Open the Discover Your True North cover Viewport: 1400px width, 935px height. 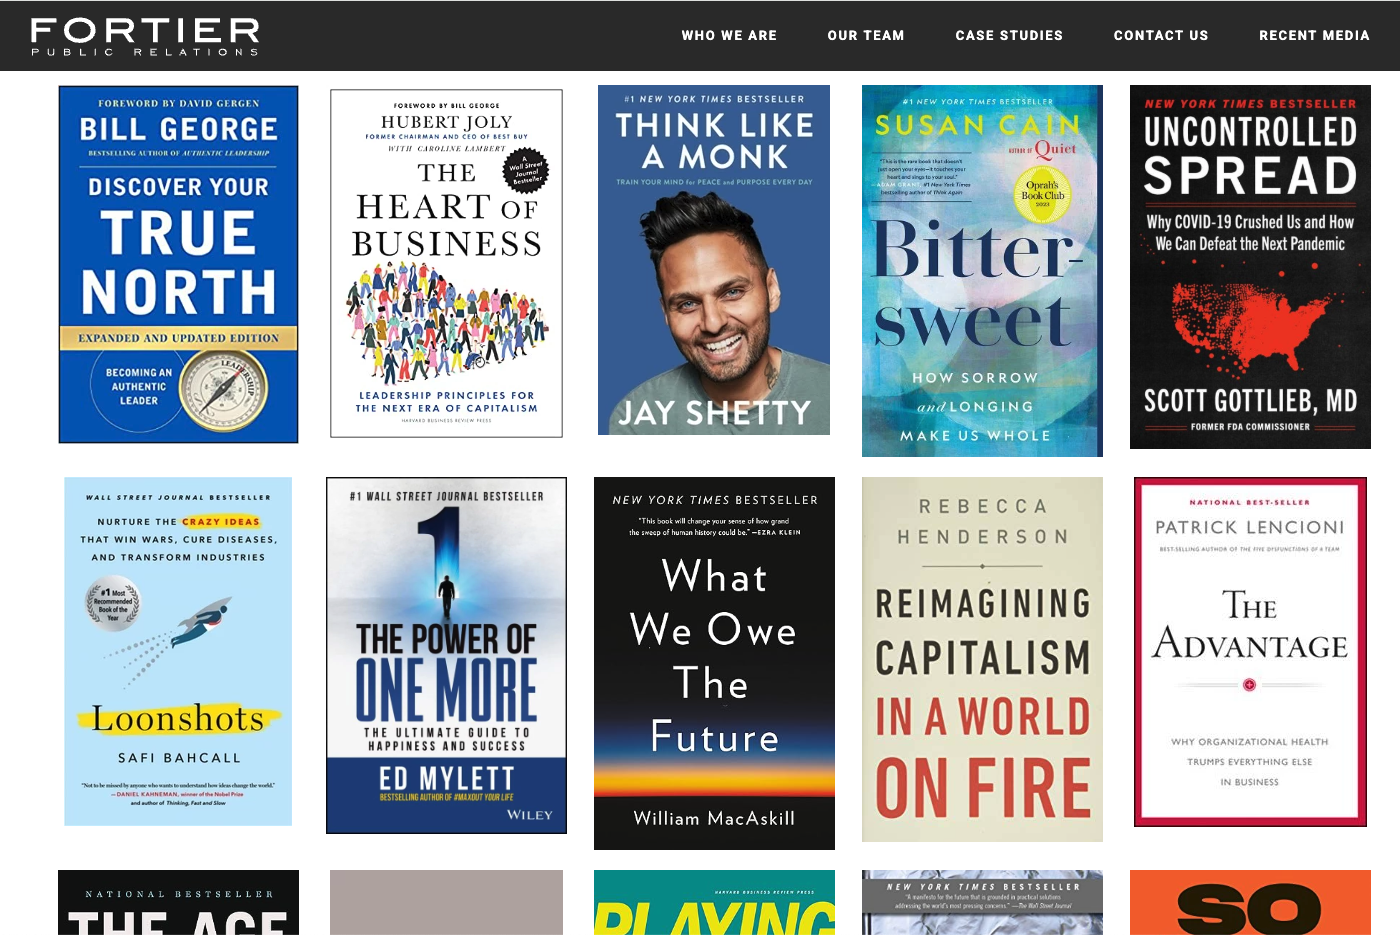(x=178, y=264)
